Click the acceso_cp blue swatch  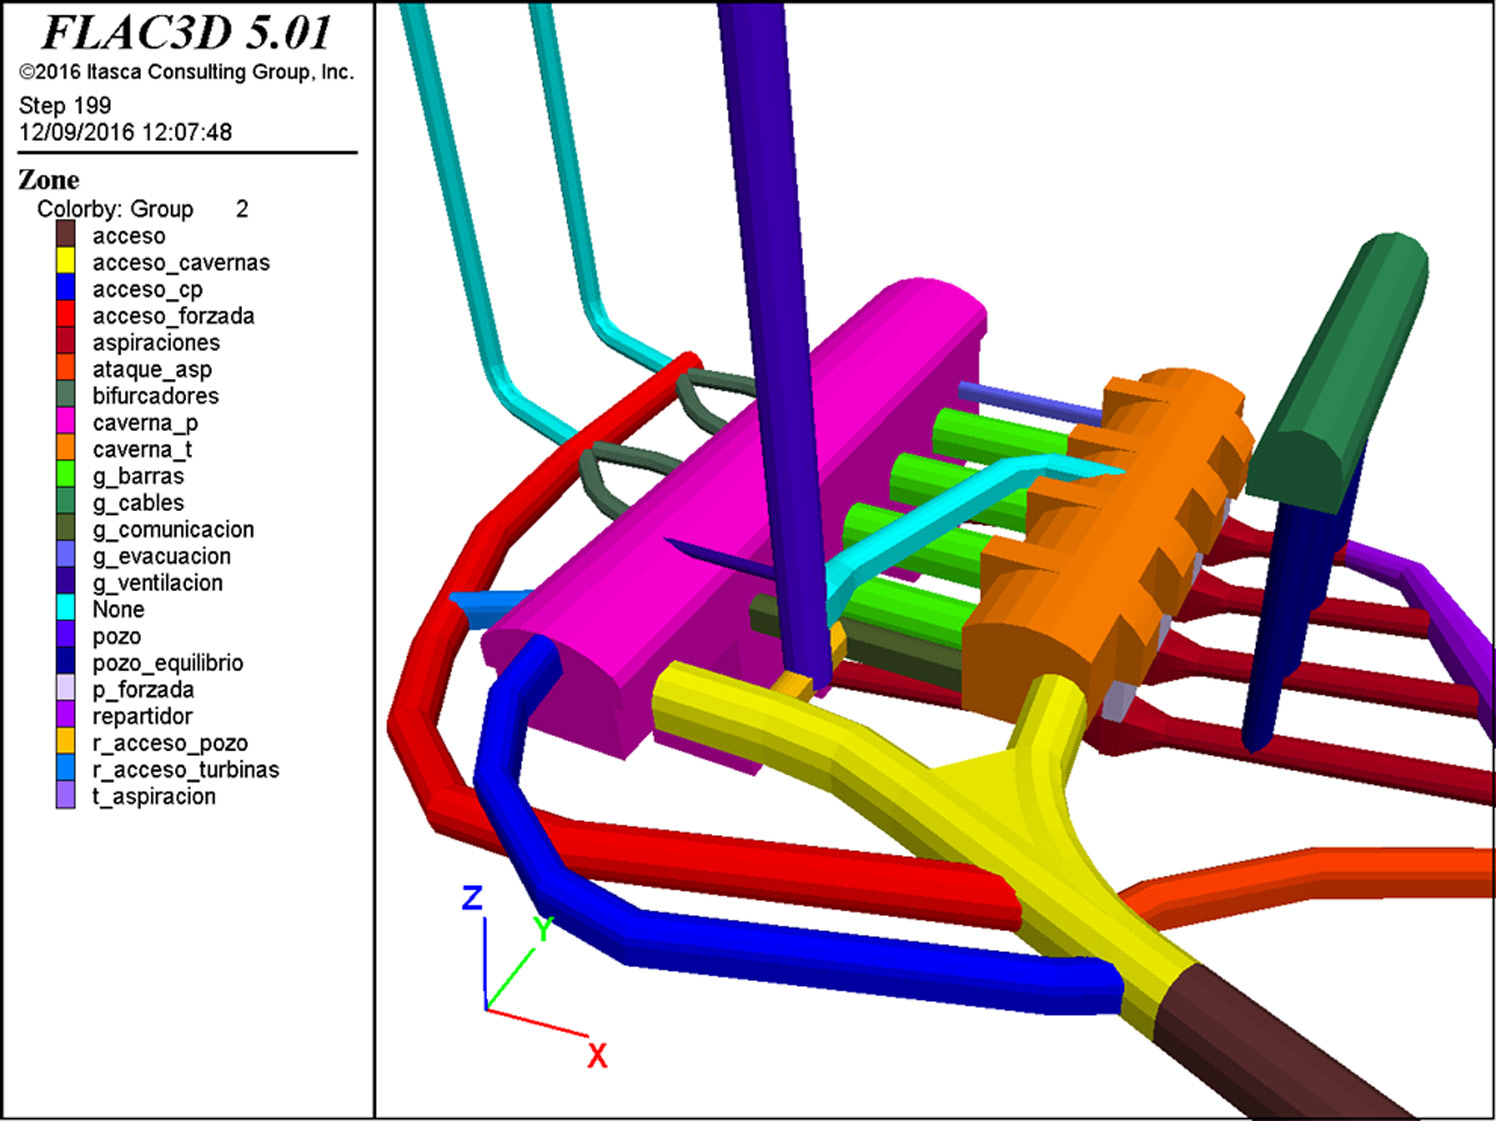pyautogui.click(x=66, y=288)
